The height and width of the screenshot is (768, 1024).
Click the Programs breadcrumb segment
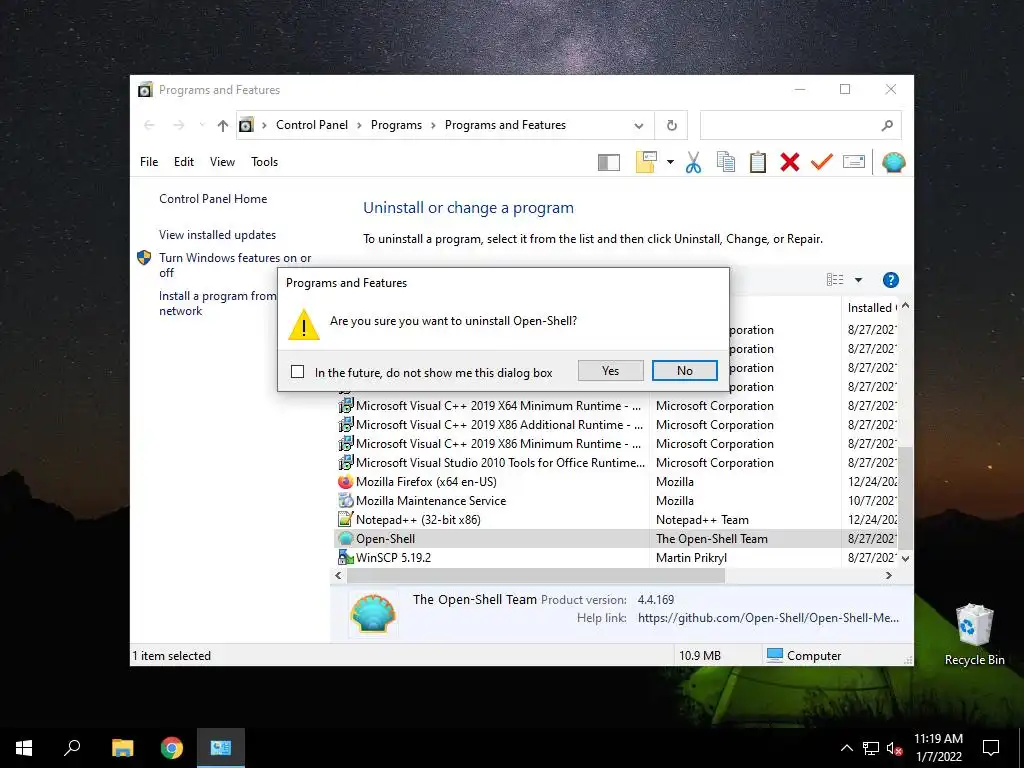click(396, 125)
